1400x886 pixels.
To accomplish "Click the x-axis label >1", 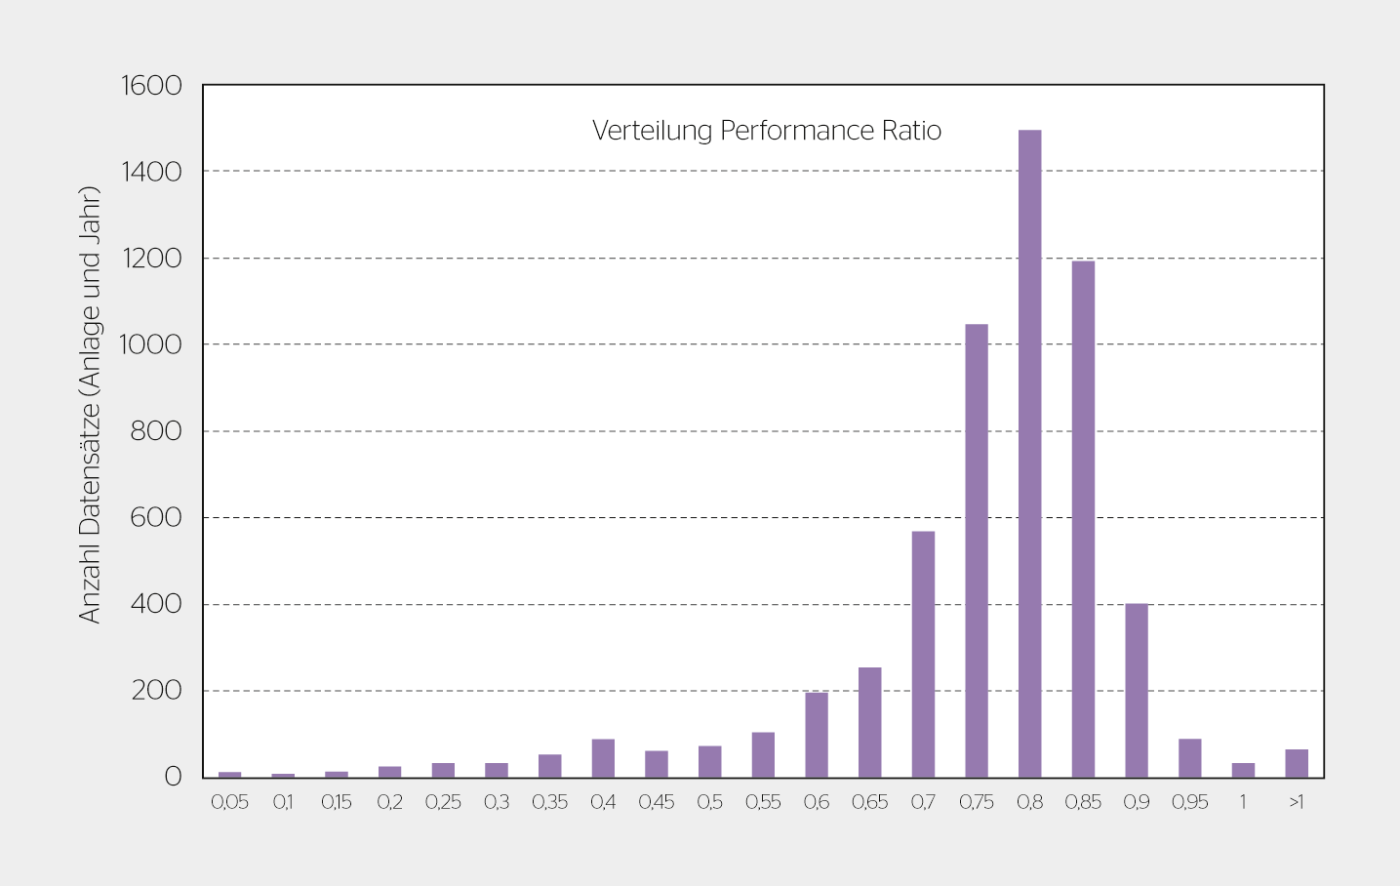I will tap(1297, 802).
